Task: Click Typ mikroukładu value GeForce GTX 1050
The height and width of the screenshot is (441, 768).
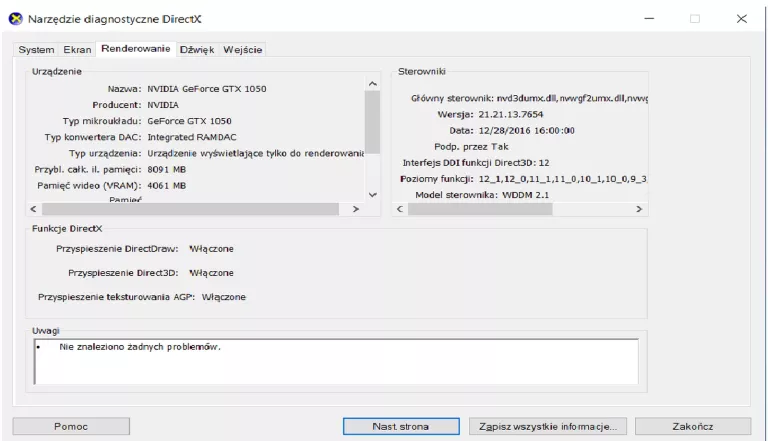Action: click(x=189, y=121)
